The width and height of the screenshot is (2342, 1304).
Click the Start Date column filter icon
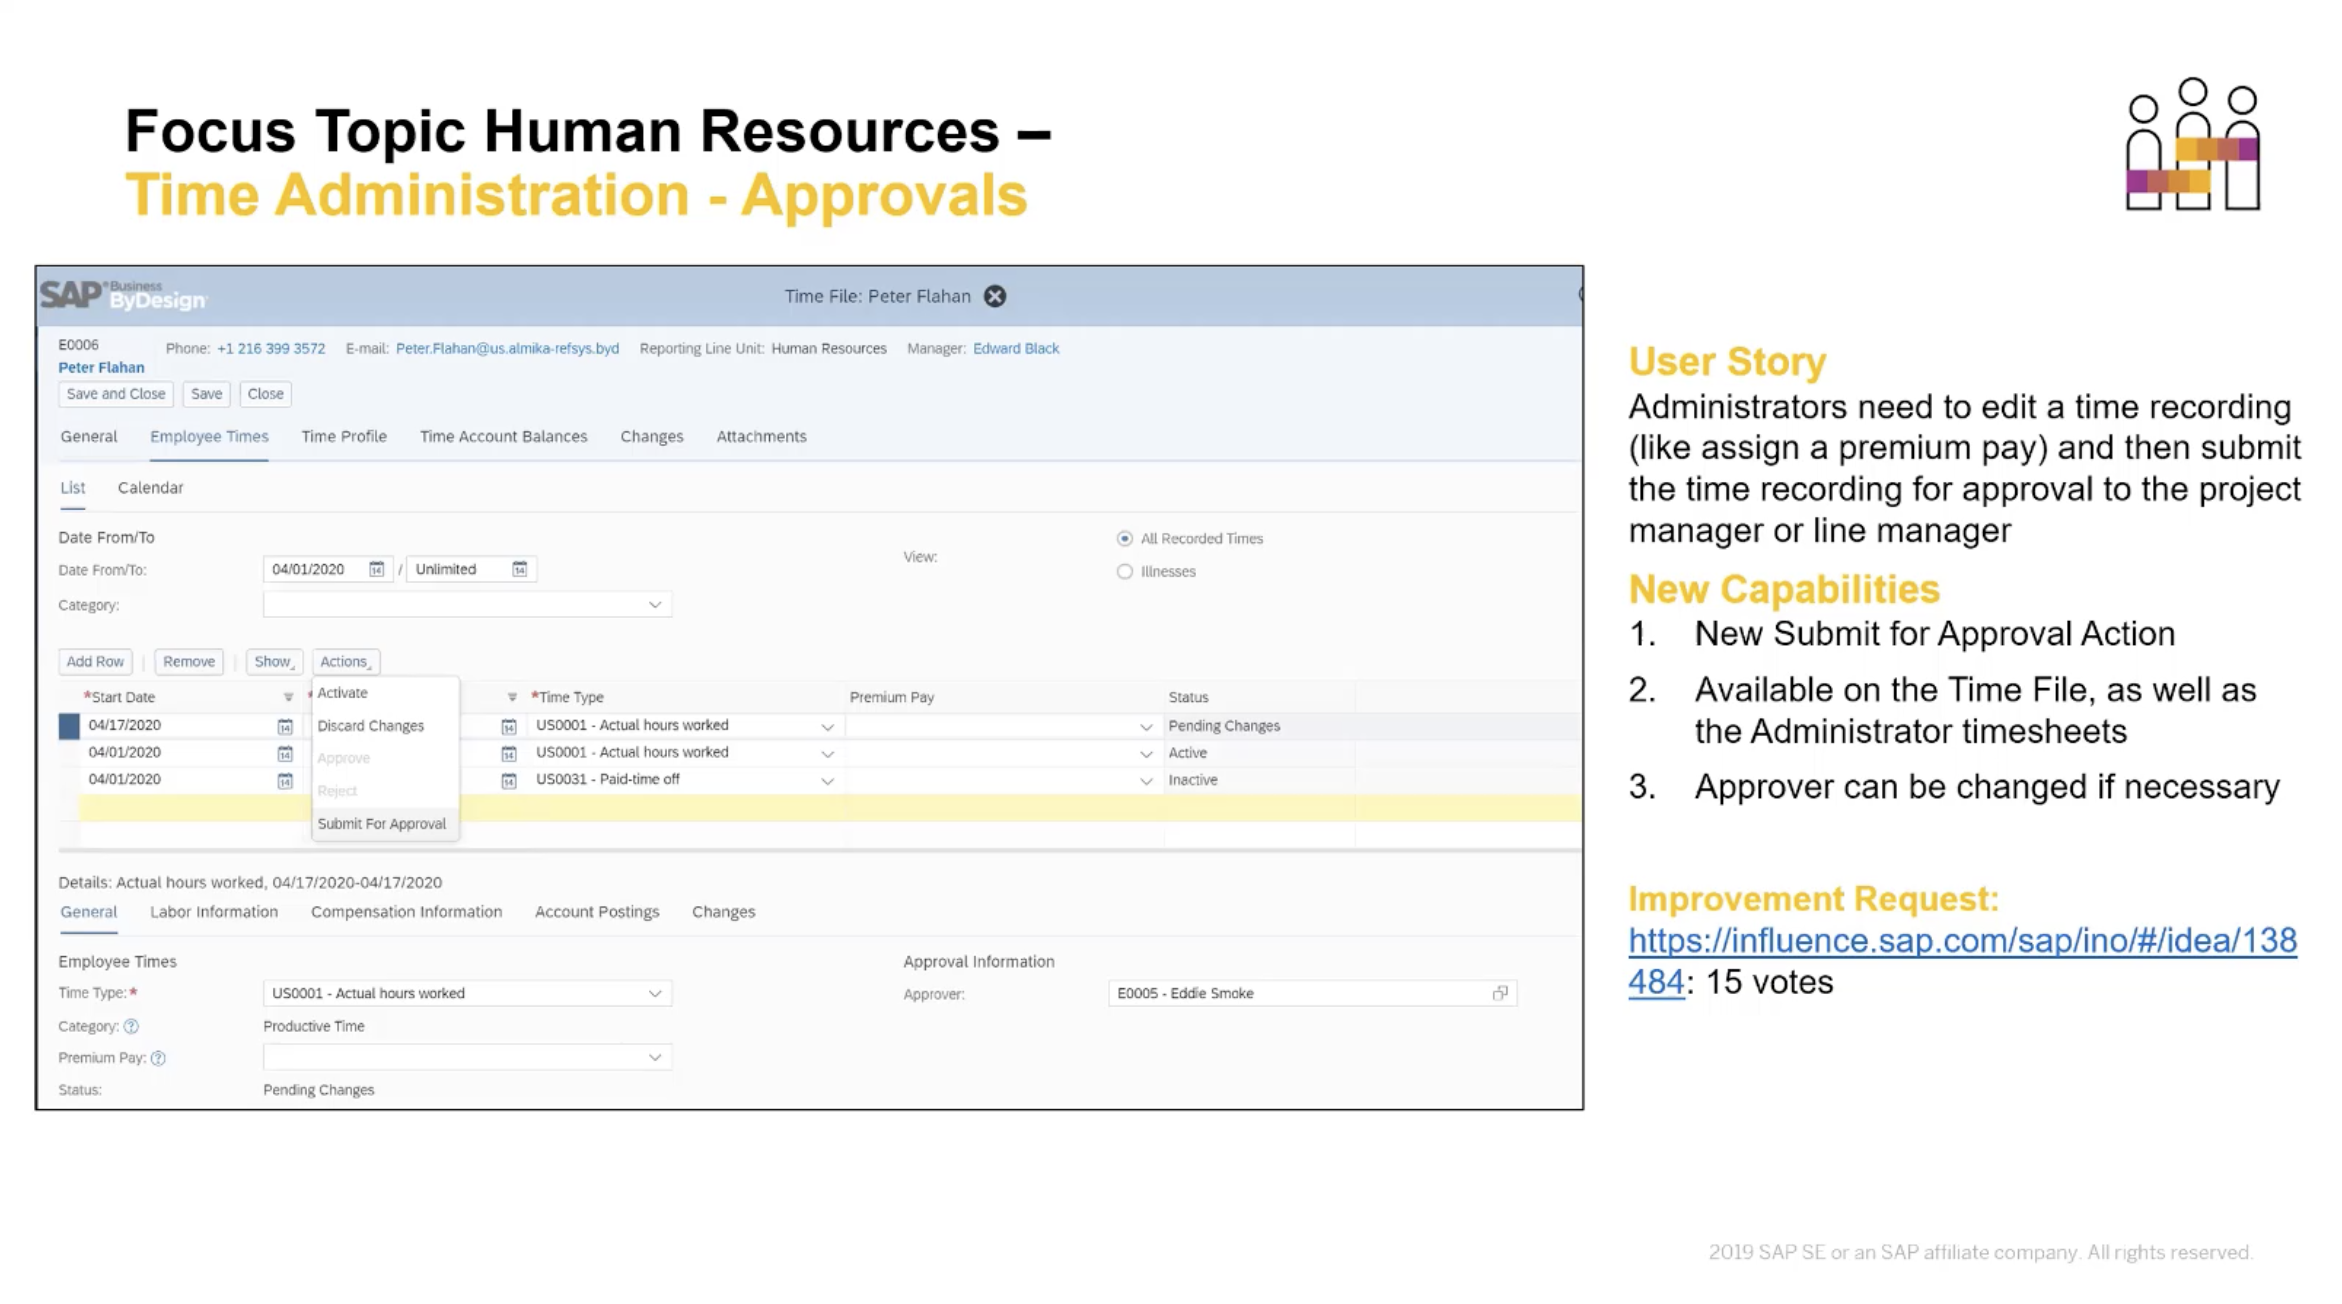[x=288, y=697]
